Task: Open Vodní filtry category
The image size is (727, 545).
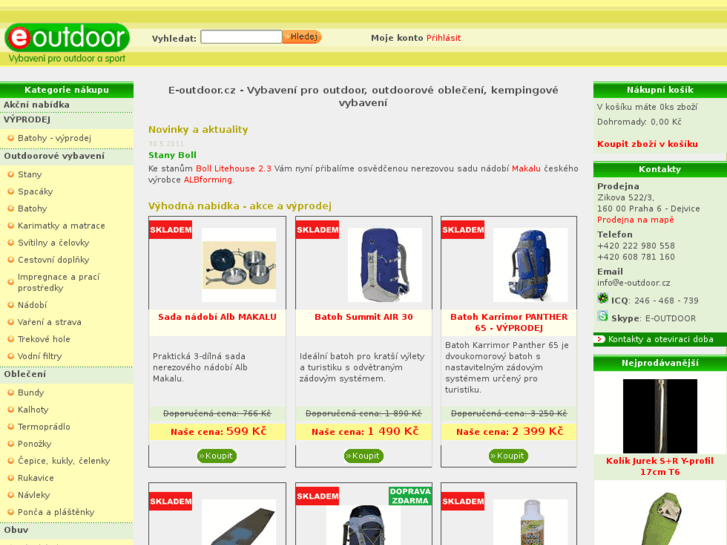Action: [39, 357]
